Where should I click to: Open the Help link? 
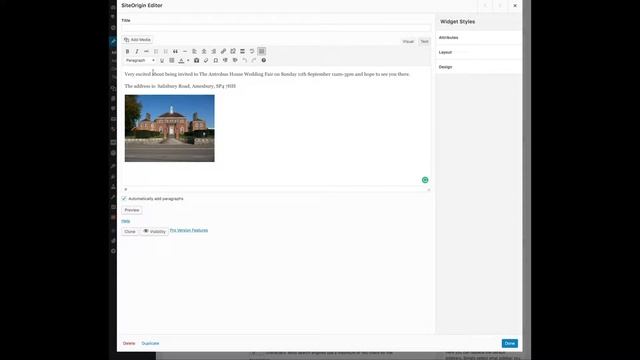coord(126,221)
